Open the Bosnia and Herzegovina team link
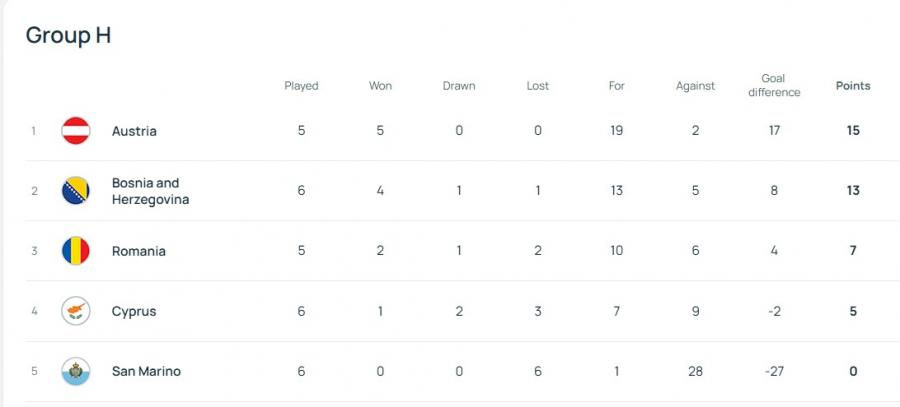 point(150,191)
